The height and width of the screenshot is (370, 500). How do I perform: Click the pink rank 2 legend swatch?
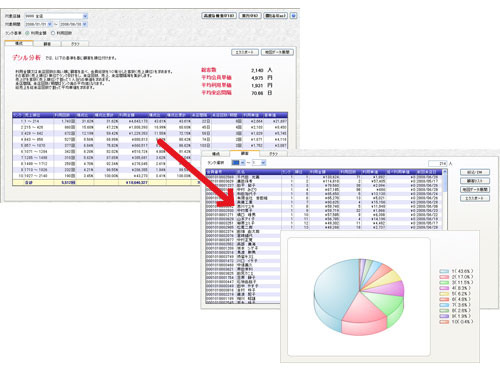(444, 277)
